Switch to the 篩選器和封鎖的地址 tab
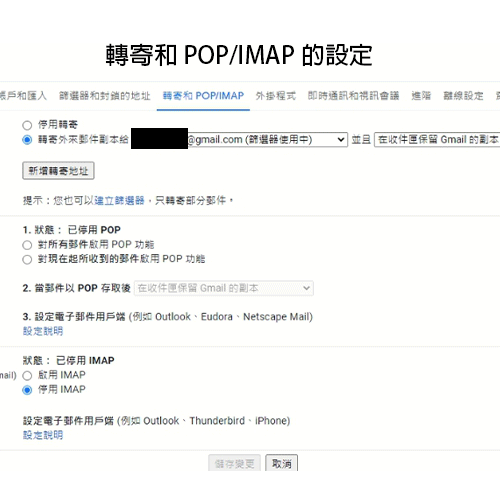Image resolution: width=500 pixels, height=500 pixels. pos(105,96)
